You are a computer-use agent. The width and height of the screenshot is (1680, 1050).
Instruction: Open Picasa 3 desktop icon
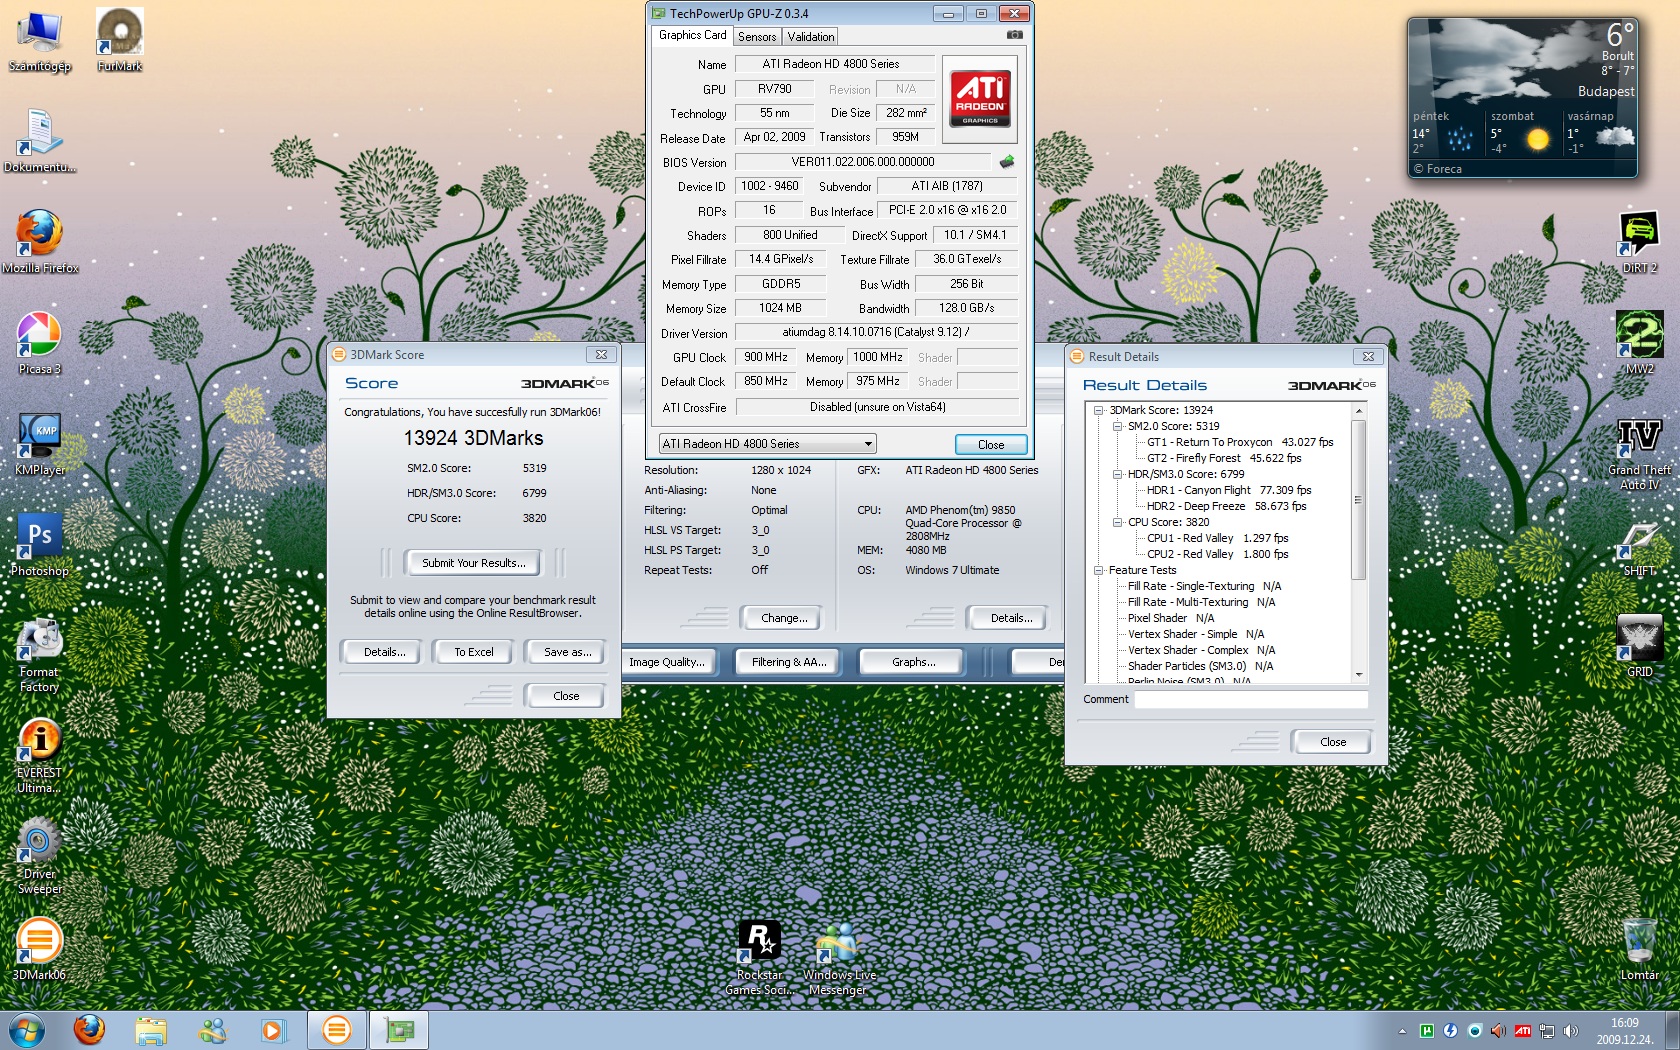tap(40, 342)
